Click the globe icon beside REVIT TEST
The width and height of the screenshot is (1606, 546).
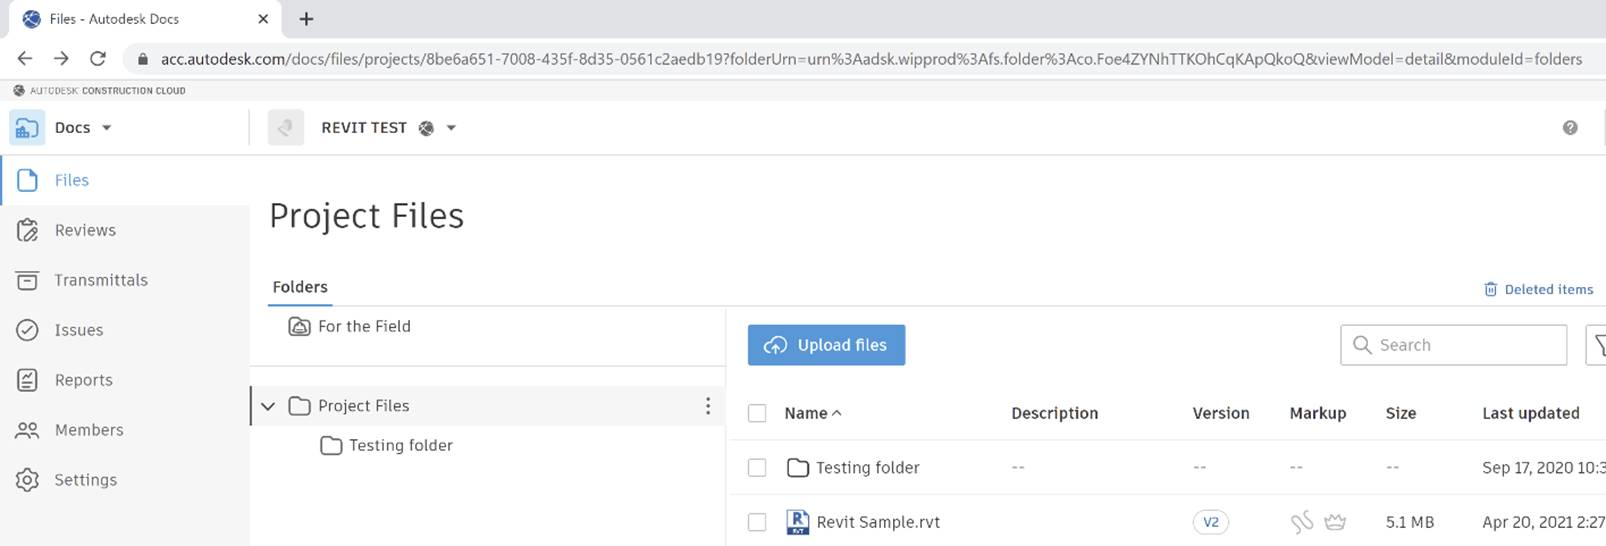[426, 128]
